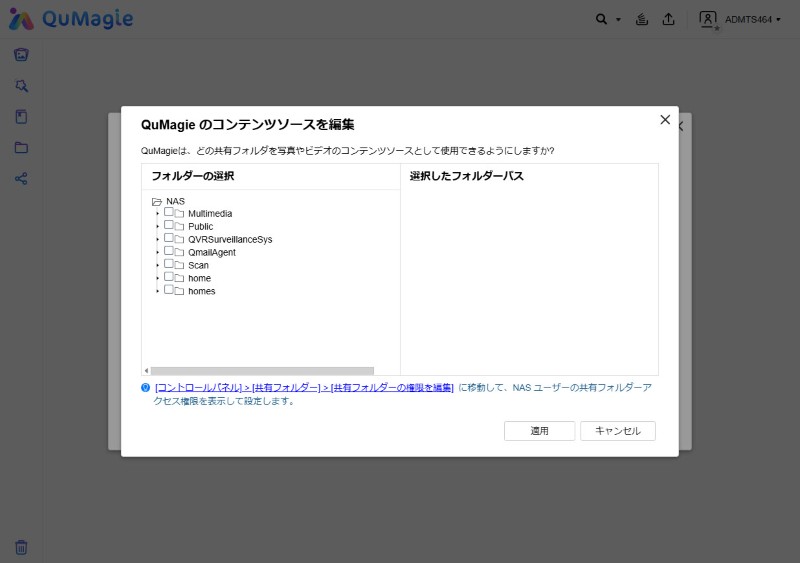Viewport: 800px width, 563px height.
Task: Click the folder list horizontal scrollbar
Action: point(261,370)
